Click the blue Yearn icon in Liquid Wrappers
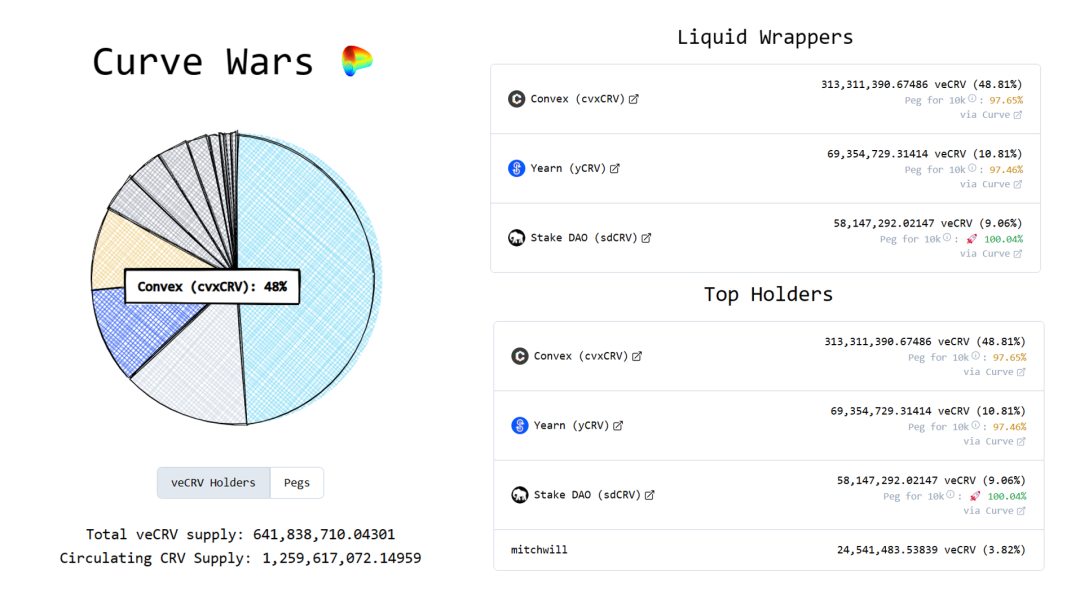 pyautogui.click(x=516, y=168)
